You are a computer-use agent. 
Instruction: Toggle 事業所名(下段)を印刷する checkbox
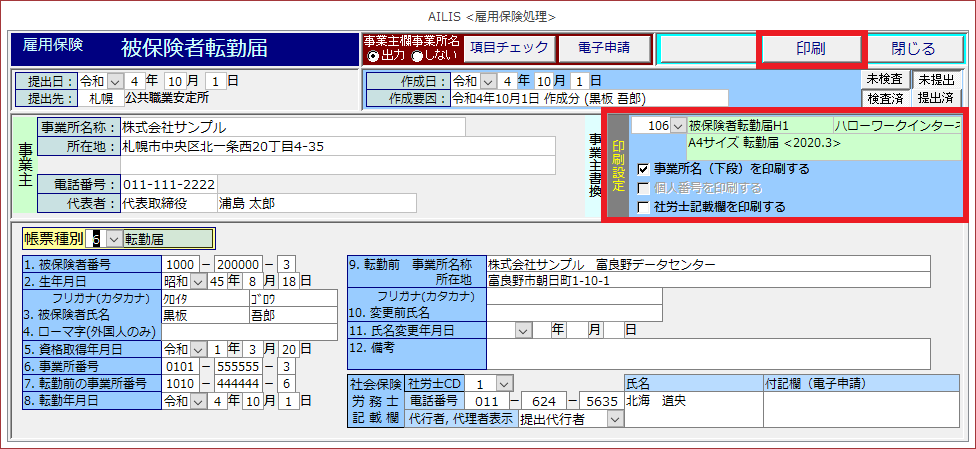tap(643, 169)
